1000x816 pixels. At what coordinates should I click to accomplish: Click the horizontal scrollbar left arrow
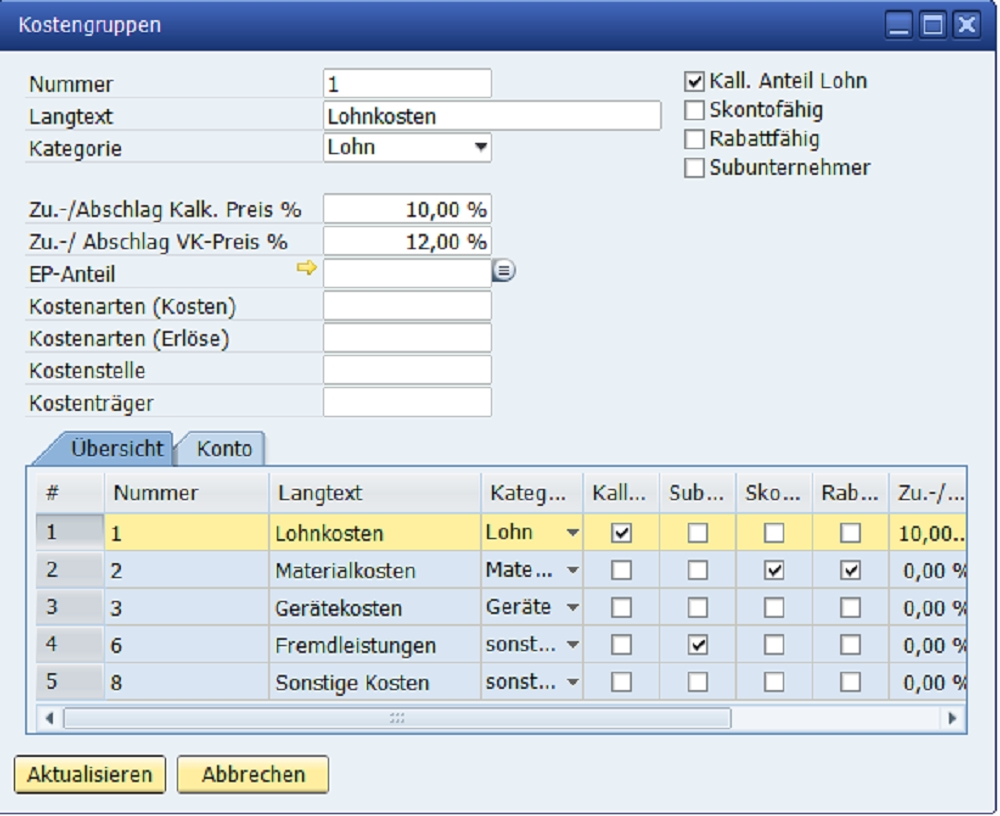48,718
